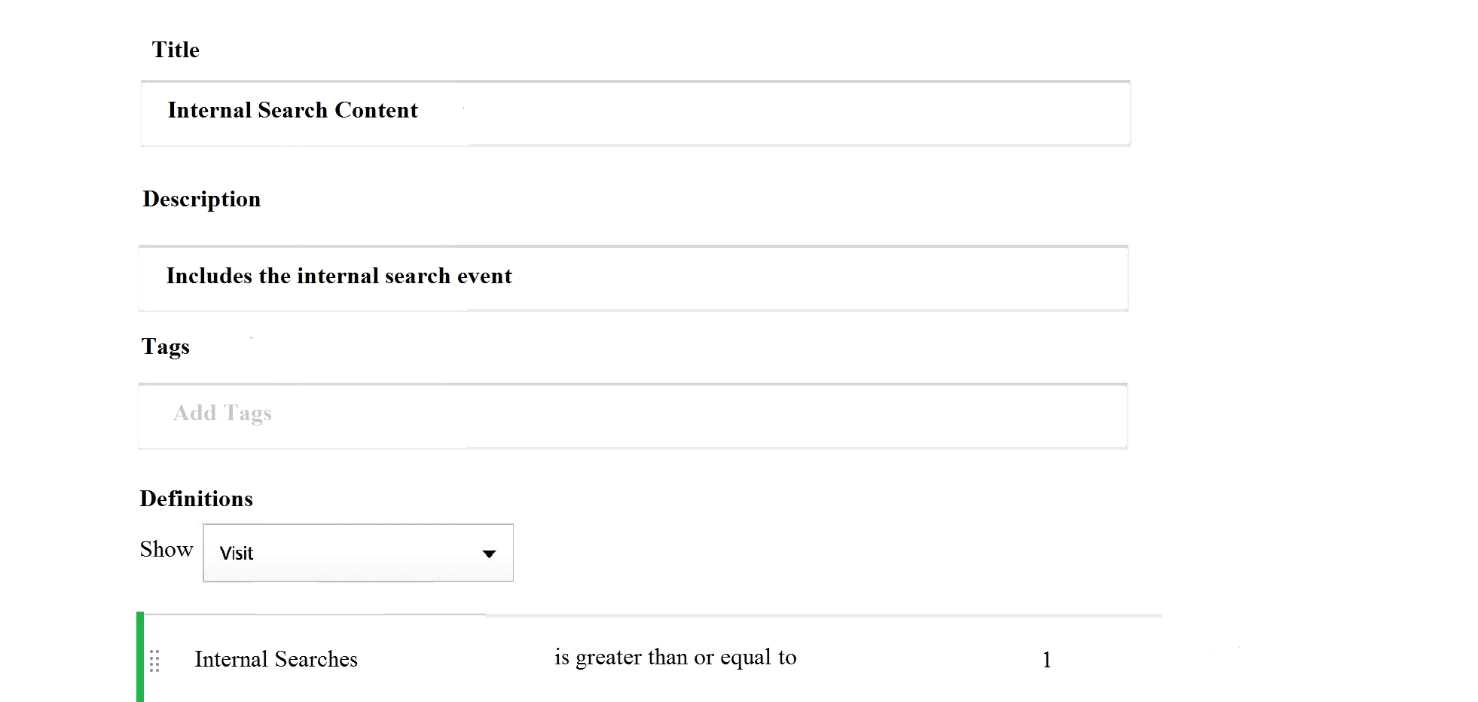Click the drag handle beside Internal Searches
This screenshot has height=702, width=1478.
[x=155, y=660]
